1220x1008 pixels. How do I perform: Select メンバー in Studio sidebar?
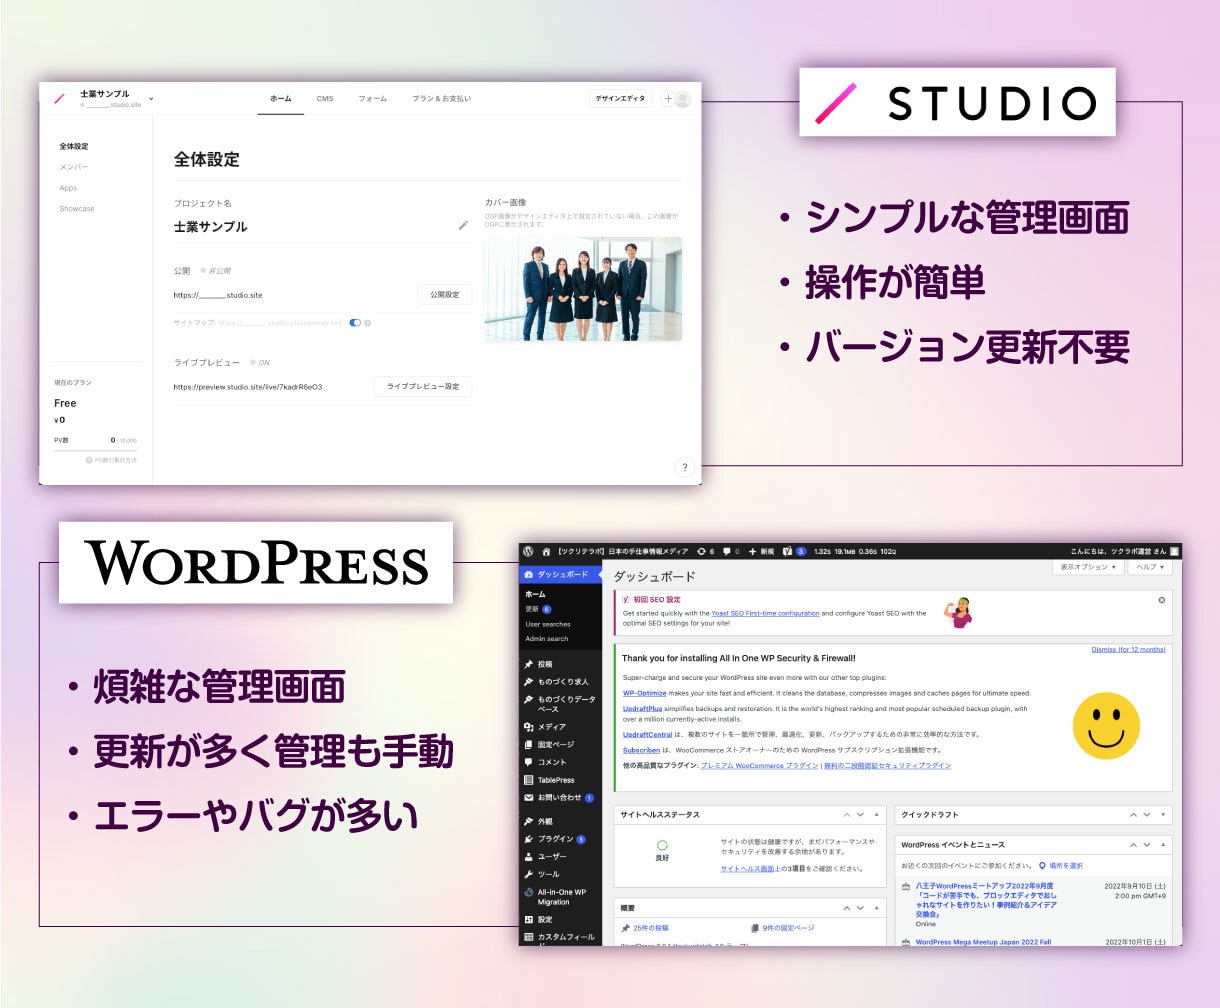pyautogui.click(x=74, y=167)
